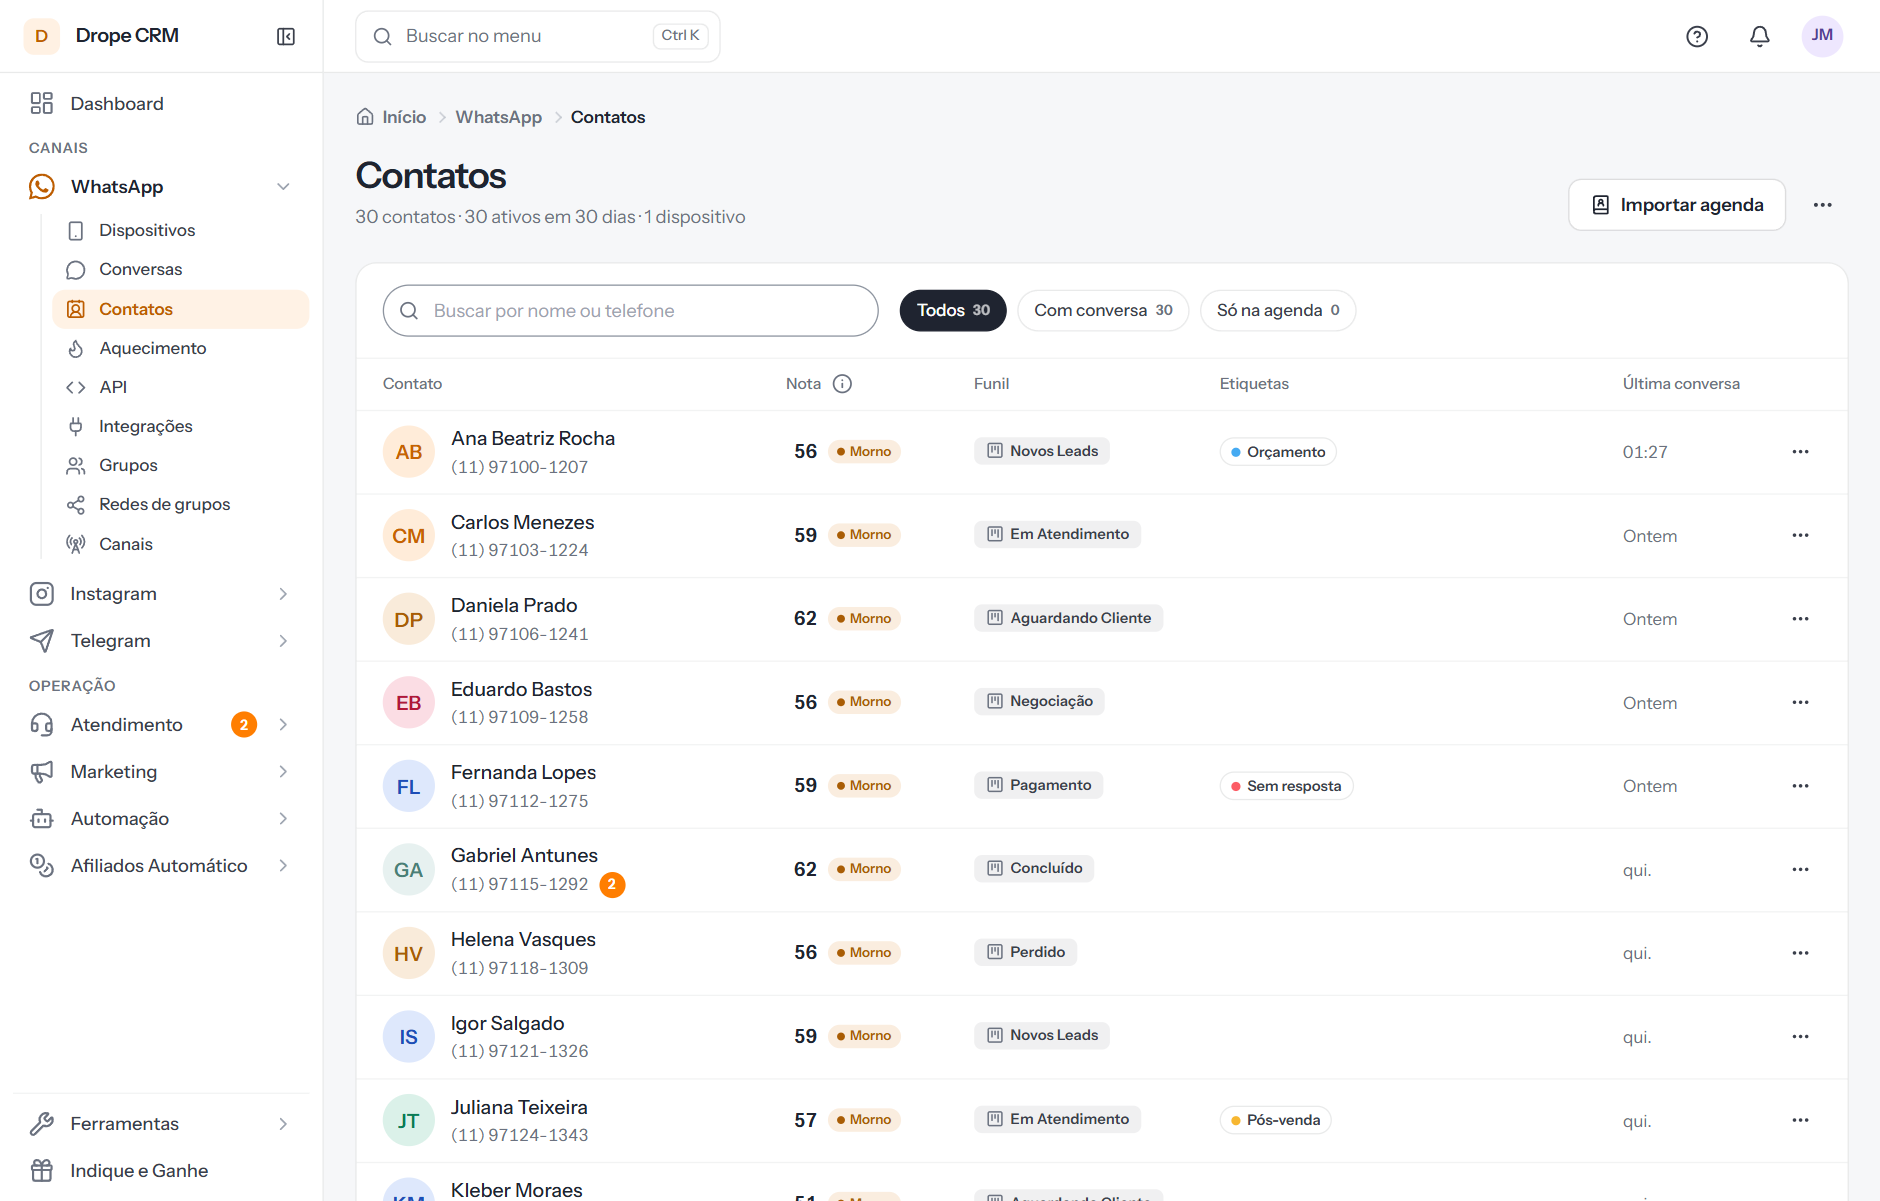Click the Atendimento headset icon
Screen dimensions: 1880x1201
pyautogui.click(x=42, y=725)
